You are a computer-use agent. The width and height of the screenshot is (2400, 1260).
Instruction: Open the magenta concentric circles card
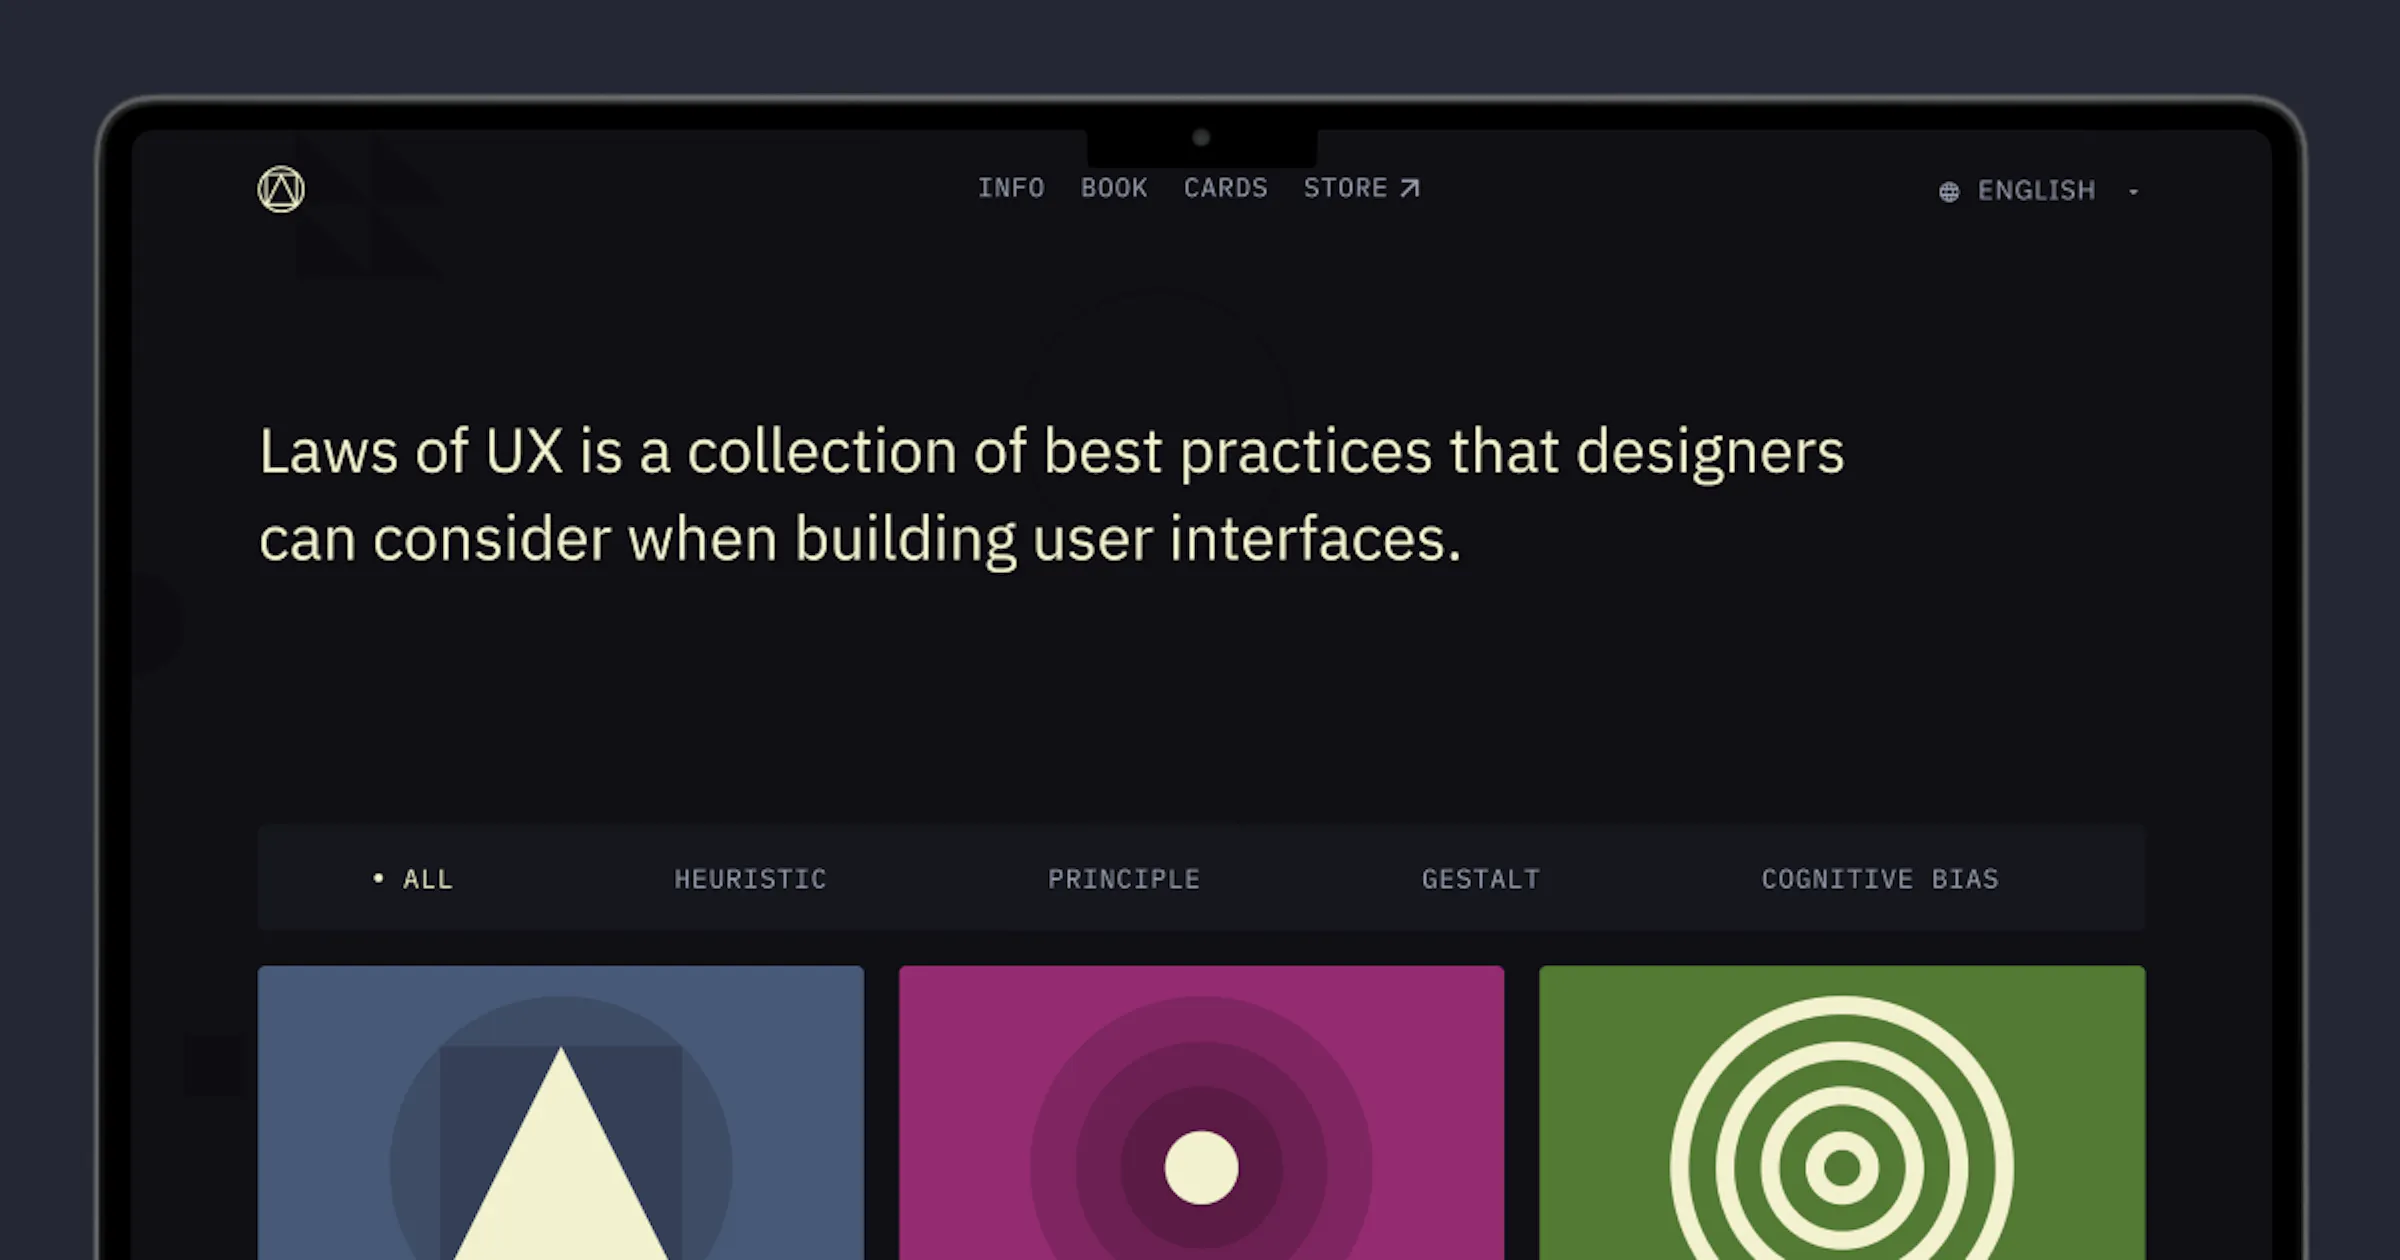(x=1201, y=1113)
